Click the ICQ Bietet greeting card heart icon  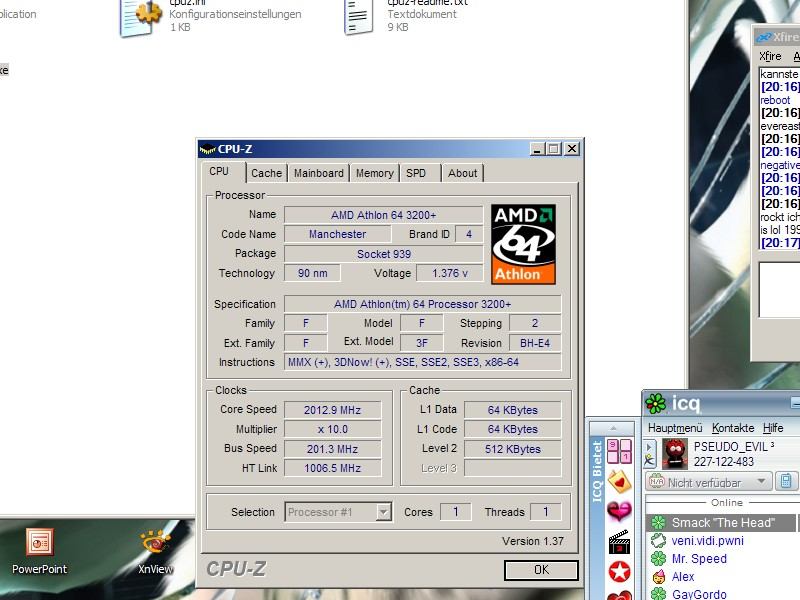pos(619,481)
